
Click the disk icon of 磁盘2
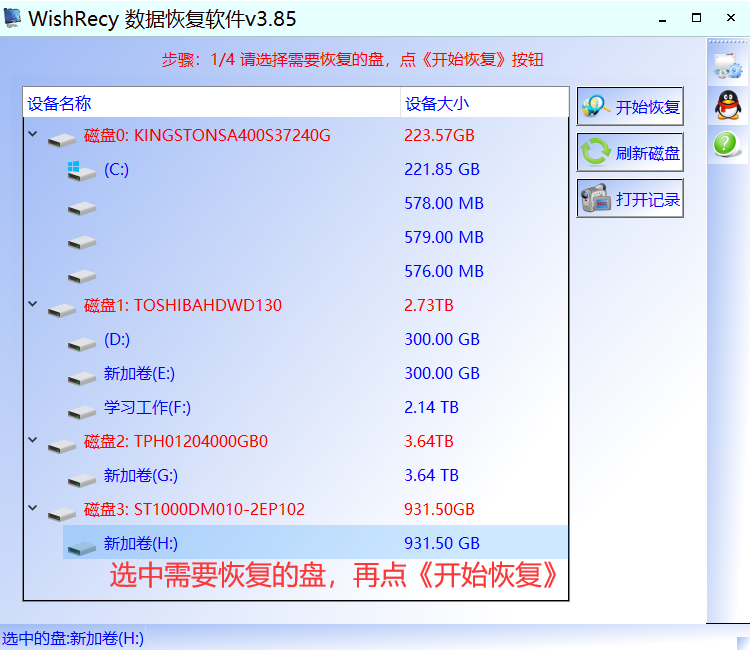click(x=62, y=446)
